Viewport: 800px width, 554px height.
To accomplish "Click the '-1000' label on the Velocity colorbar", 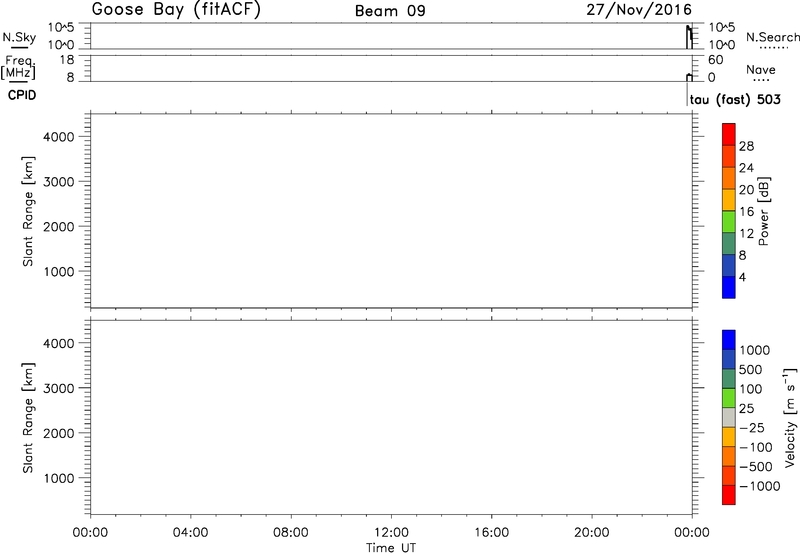I will coord(760,486).
